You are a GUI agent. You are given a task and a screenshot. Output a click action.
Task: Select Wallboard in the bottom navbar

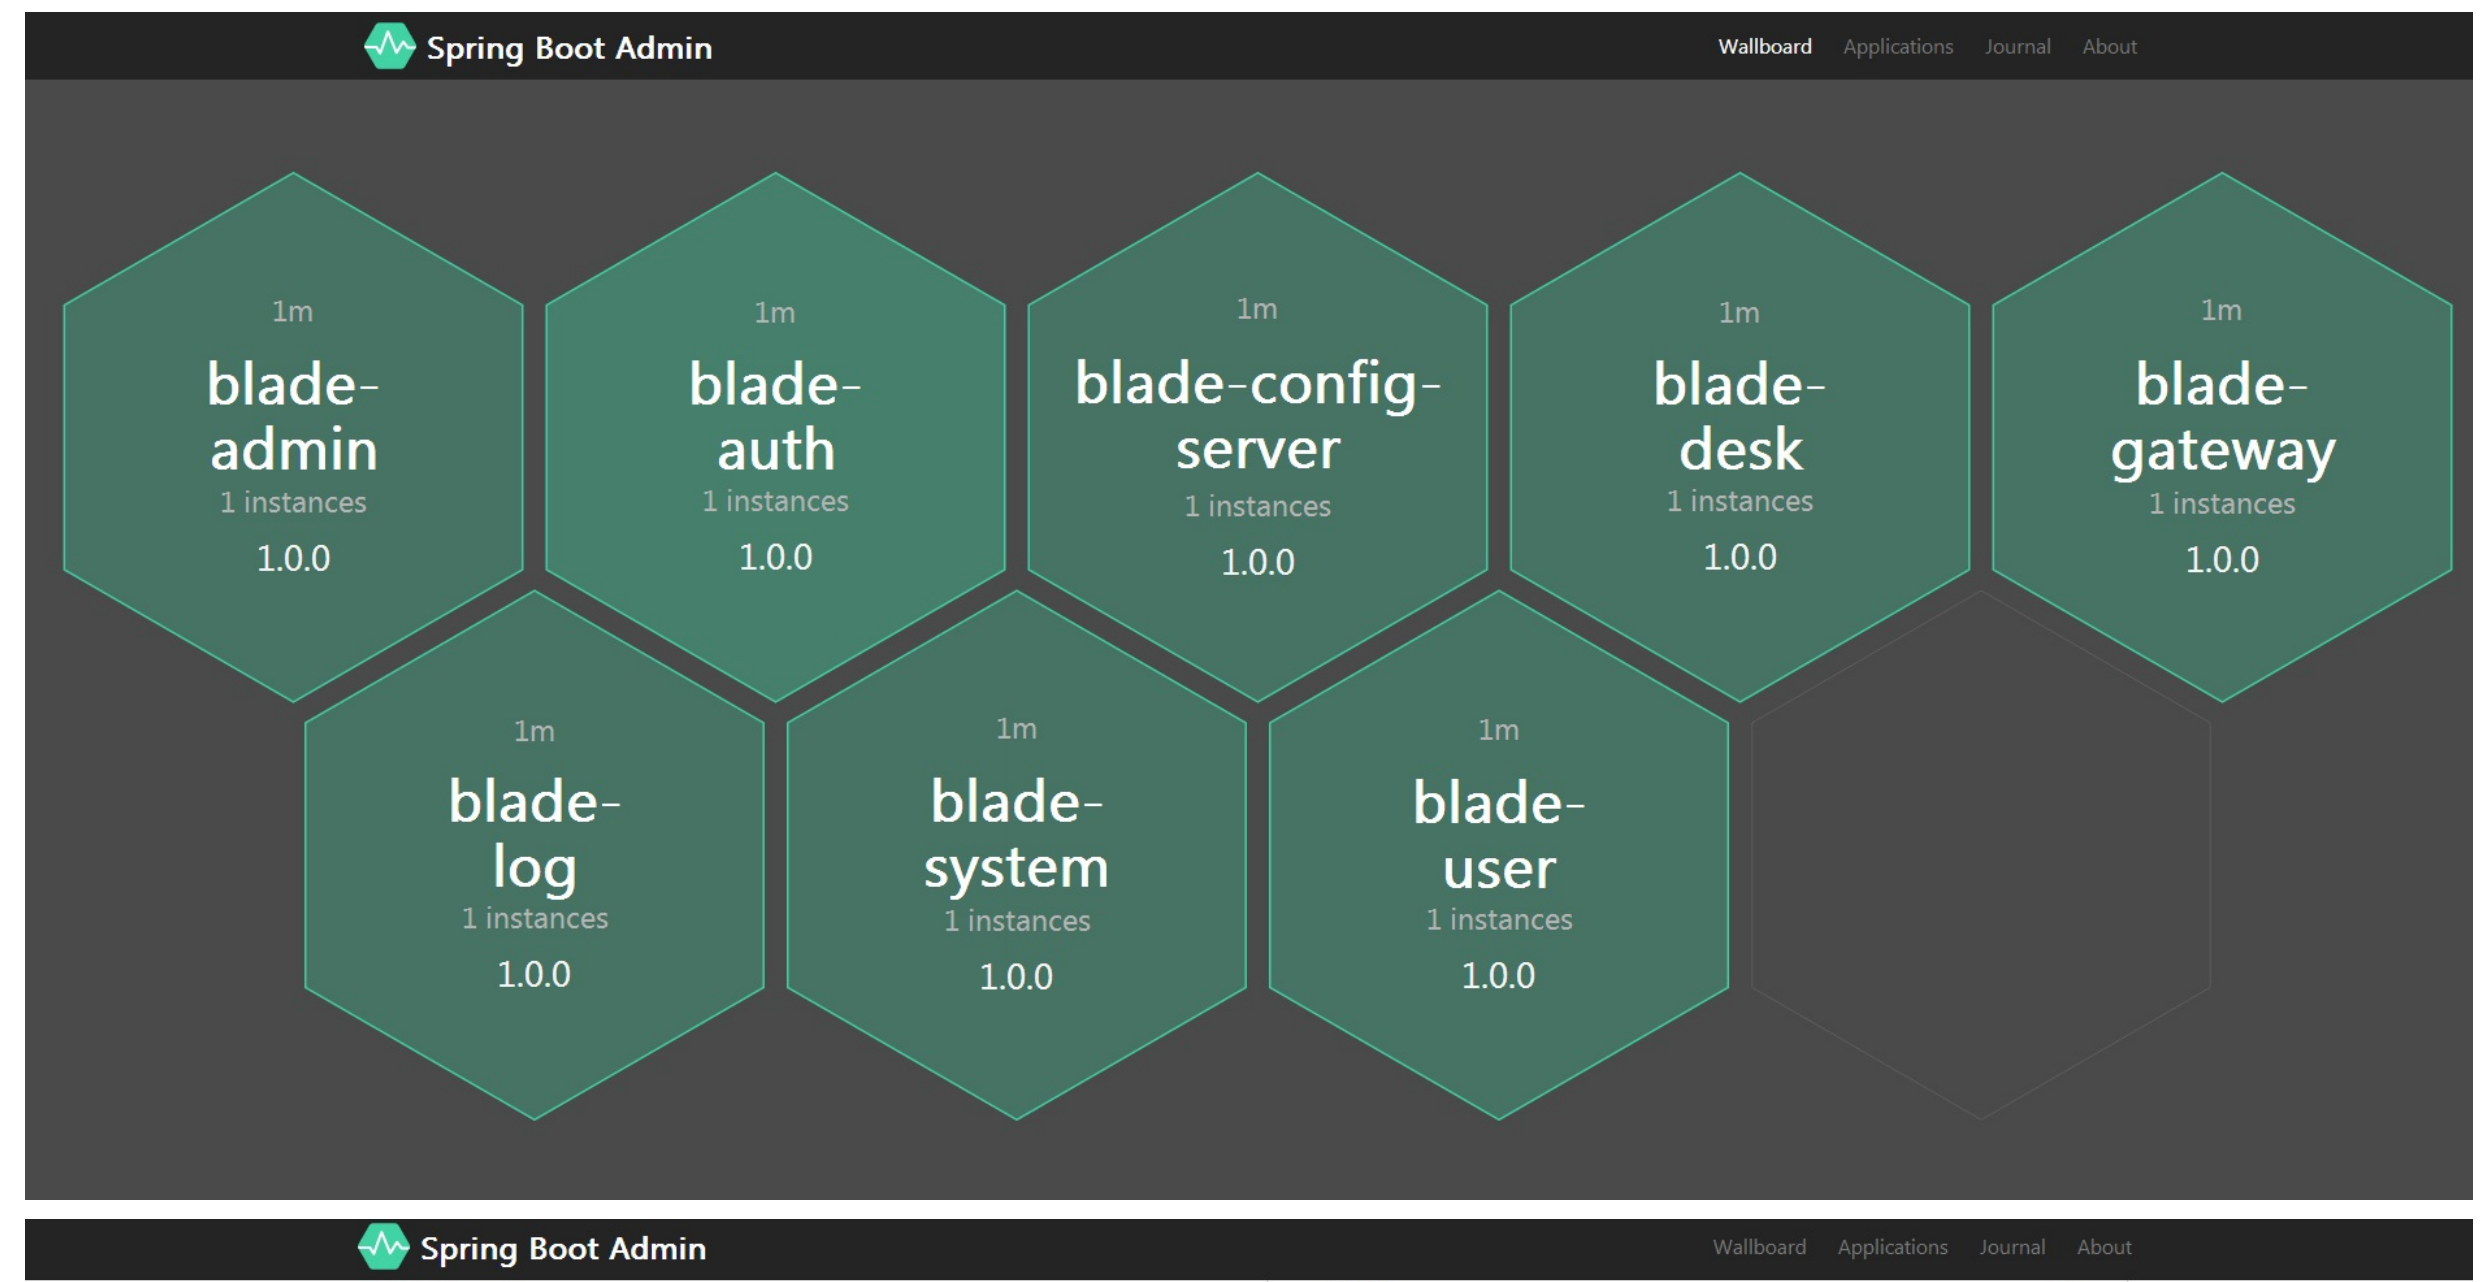1759,1247
